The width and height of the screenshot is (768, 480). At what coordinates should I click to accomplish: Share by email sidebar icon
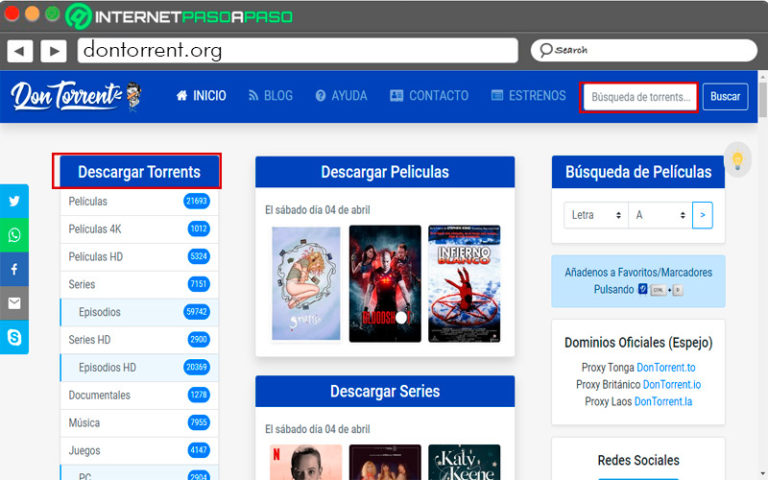[14, 303]
